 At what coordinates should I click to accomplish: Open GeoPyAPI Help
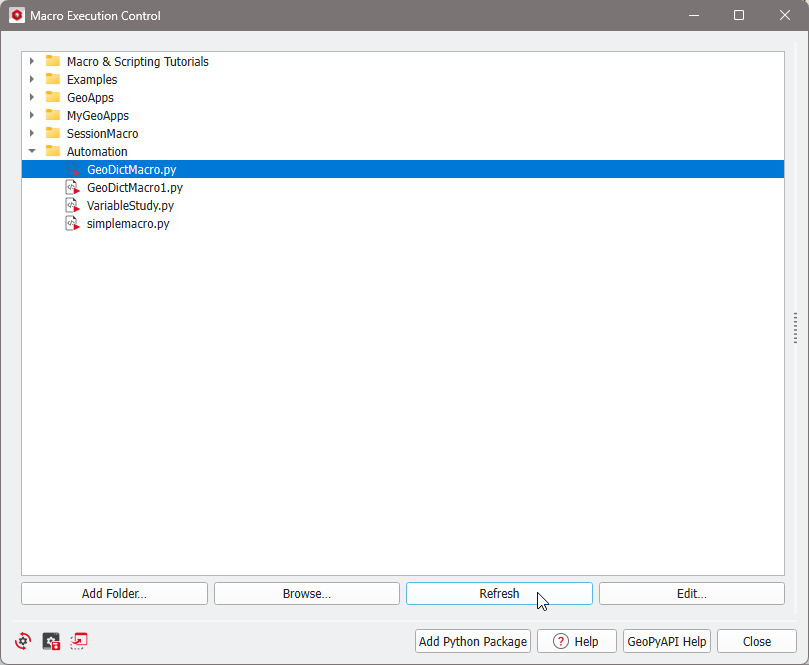[x=666, y=641]
